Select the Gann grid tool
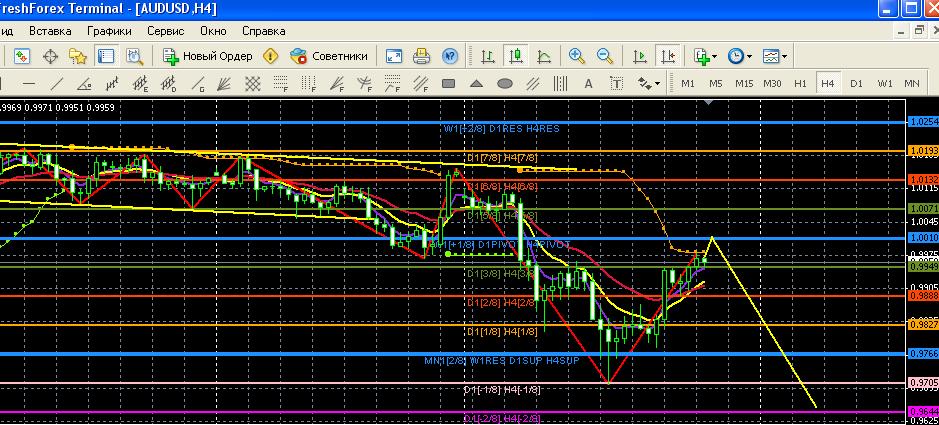 253,84
